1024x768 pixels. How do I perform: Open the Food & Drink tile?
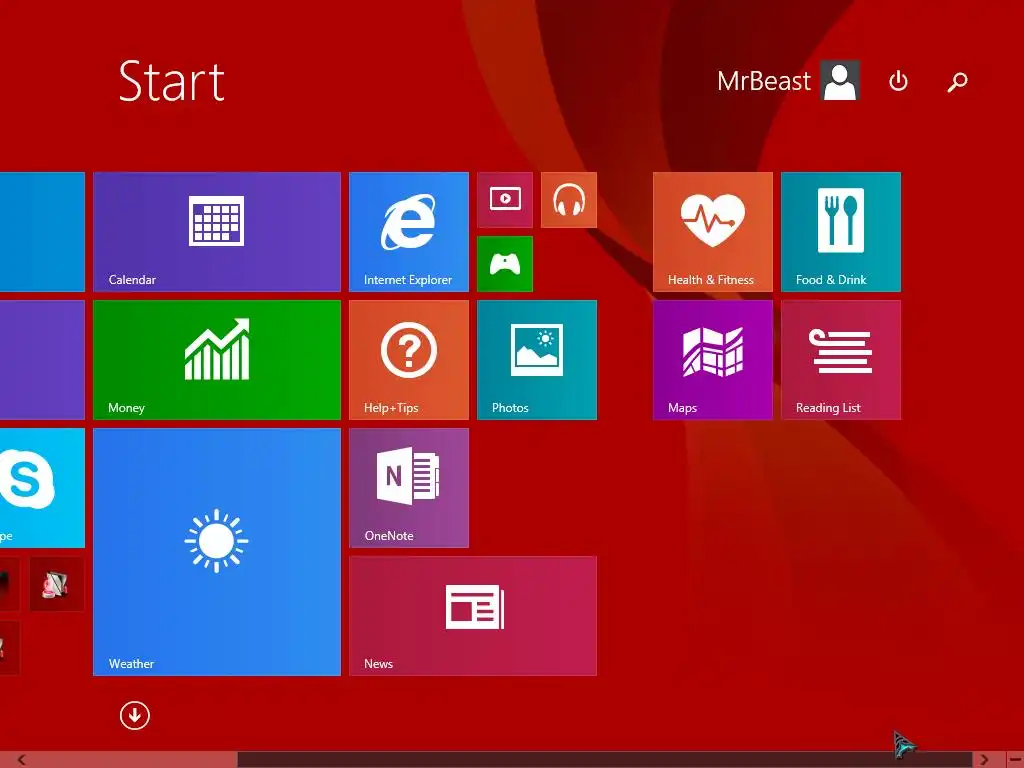840,232
